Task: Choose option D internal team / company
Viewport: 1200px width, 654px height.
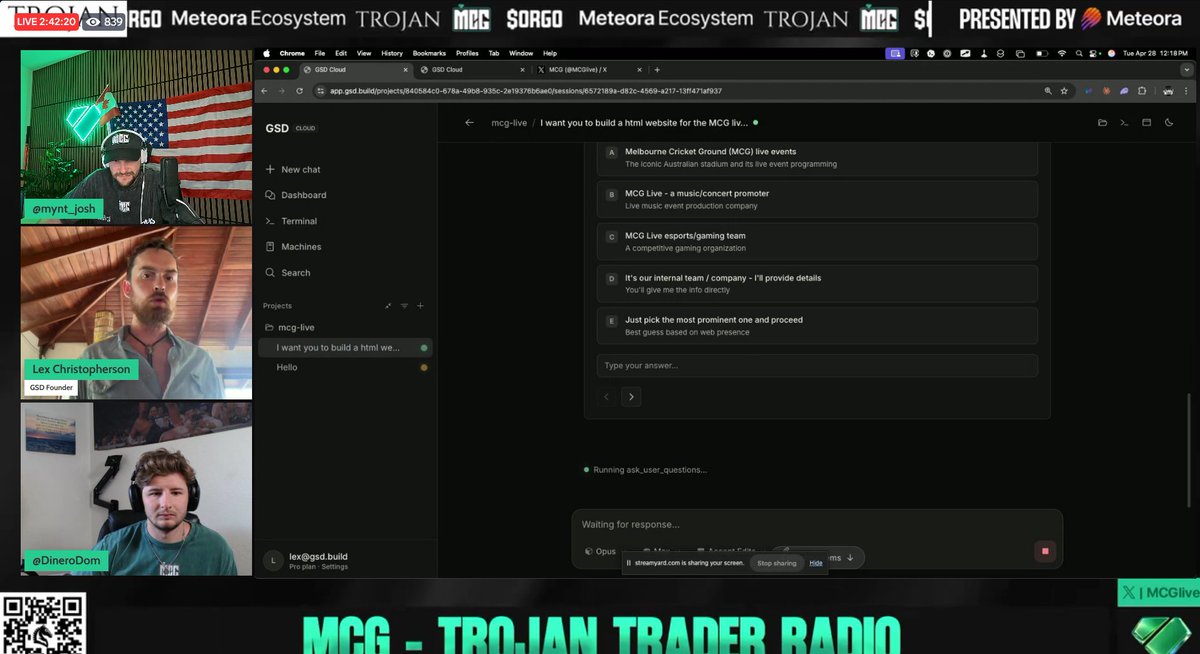Action: click(x=817, y=283)
